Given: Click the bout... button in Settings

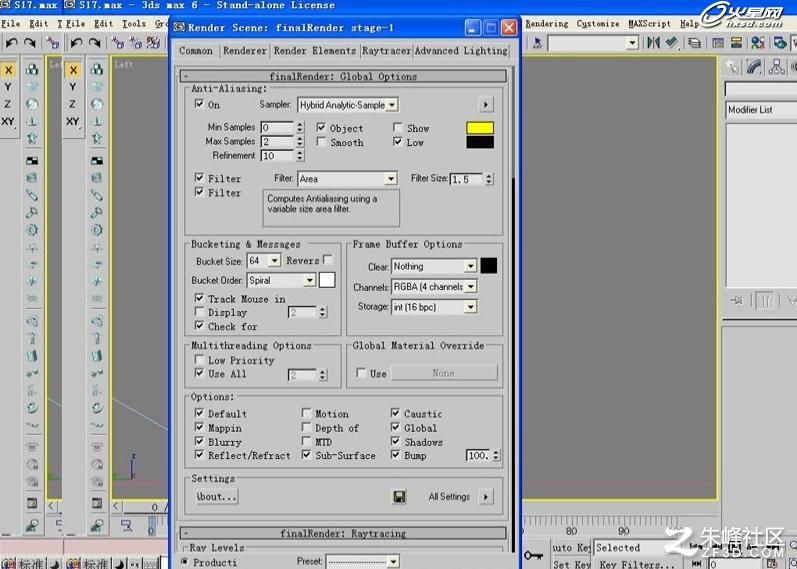Looking at the screenshot, I should tap(217, 496).
